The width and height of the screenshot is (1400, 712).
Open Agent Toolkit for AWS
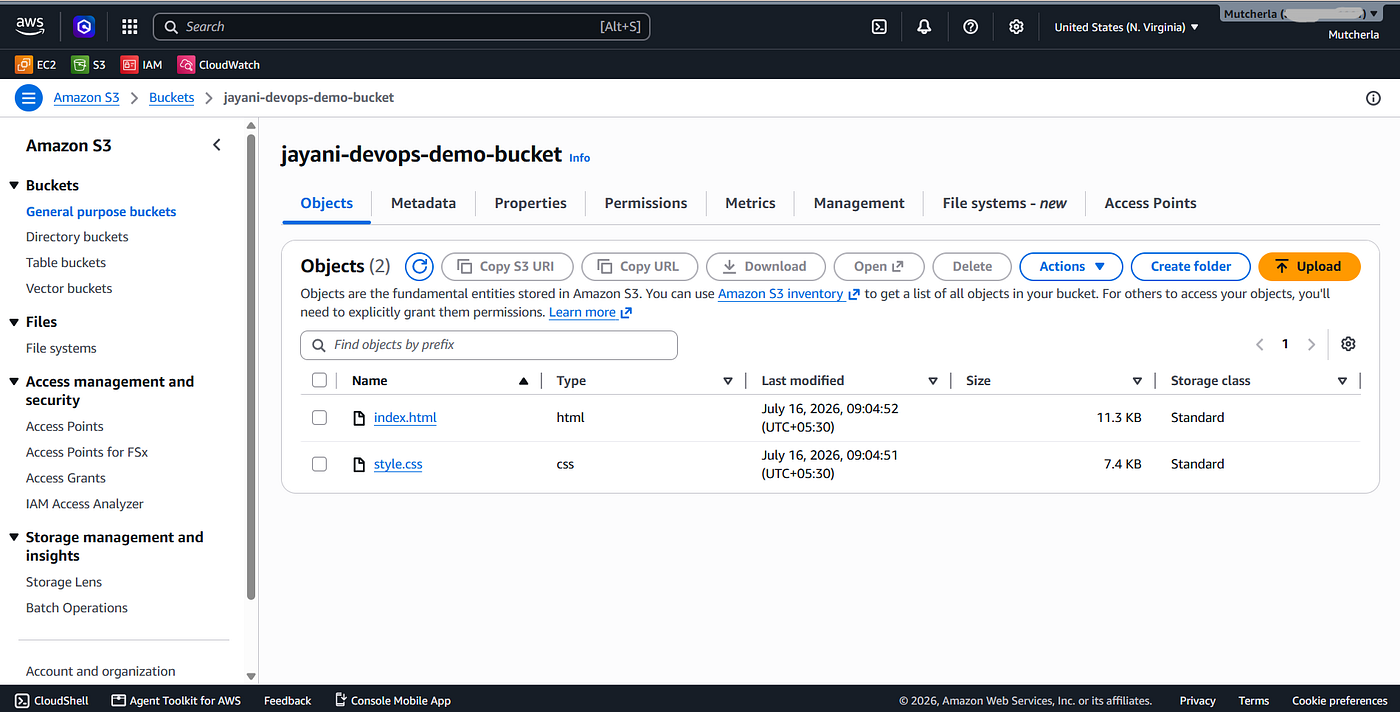[176, 700]
